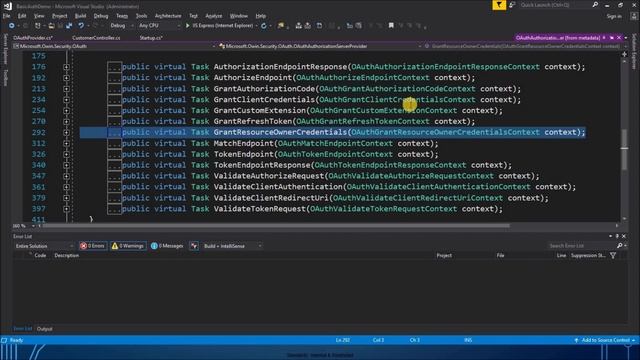640x360 pixels.
Task: Click the comment selection toolbar icon
Action: pyautogui.click(x=349, y=26)
